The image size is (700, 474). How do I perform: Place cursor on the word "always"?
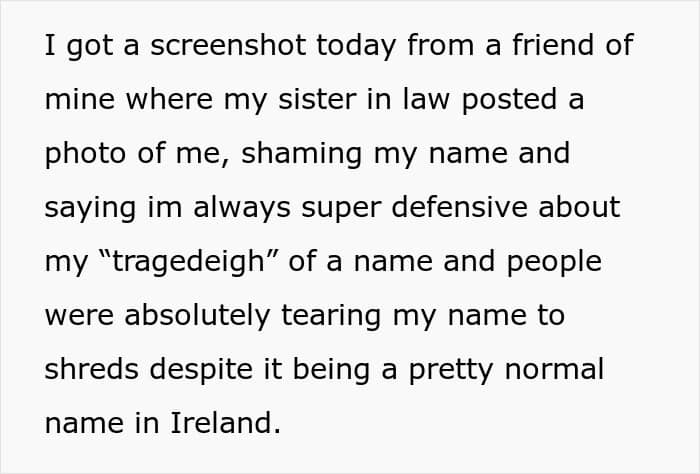240,208
